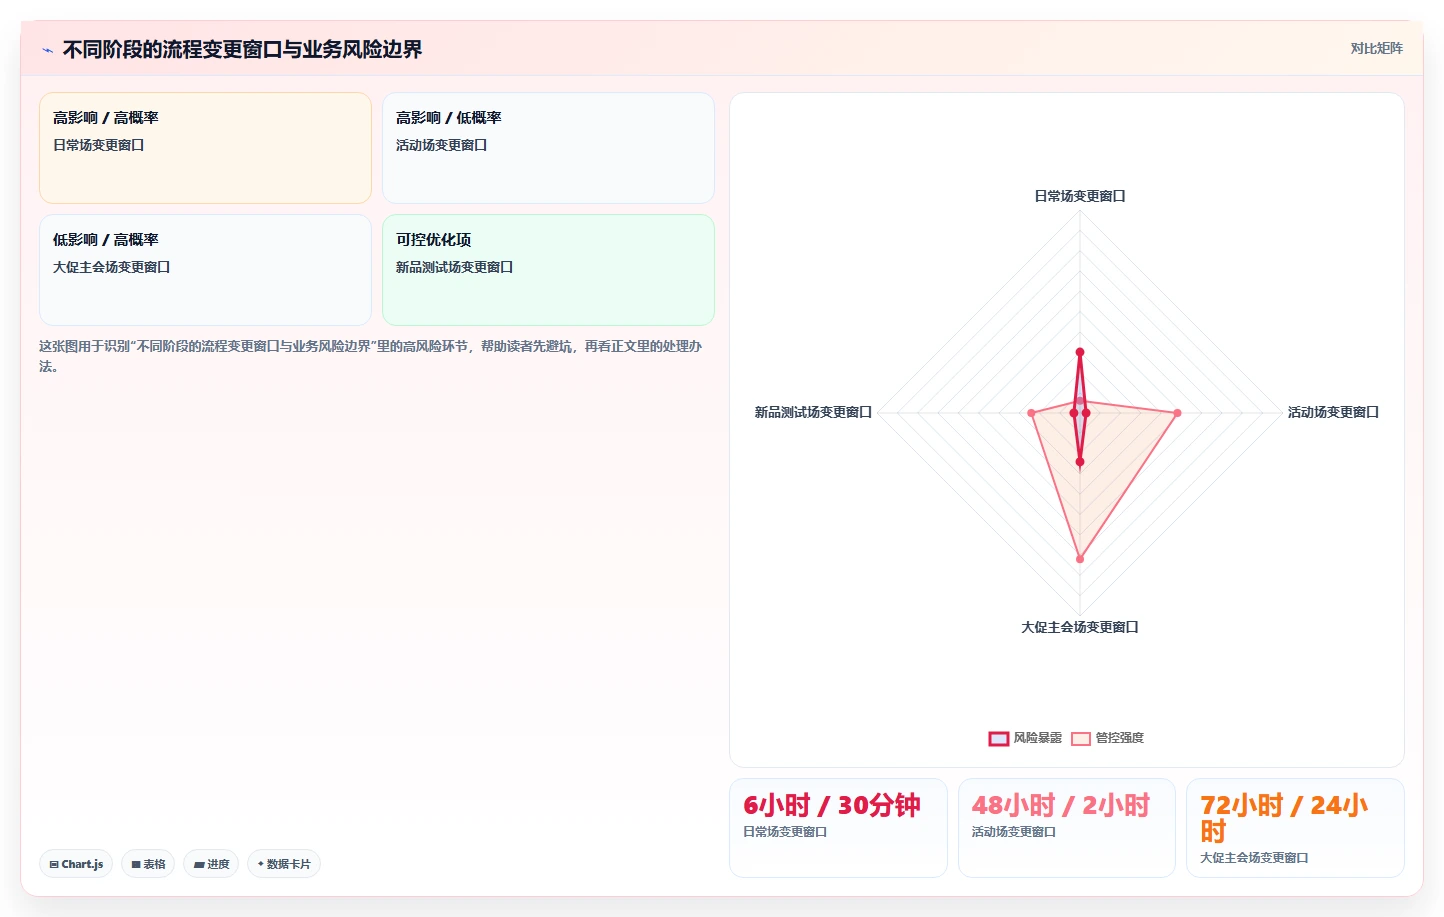This screenshot has width=1444, height=917.
Task: Click the 大促主会场变更窗口 radar axis label
Action: (1080, 627)
